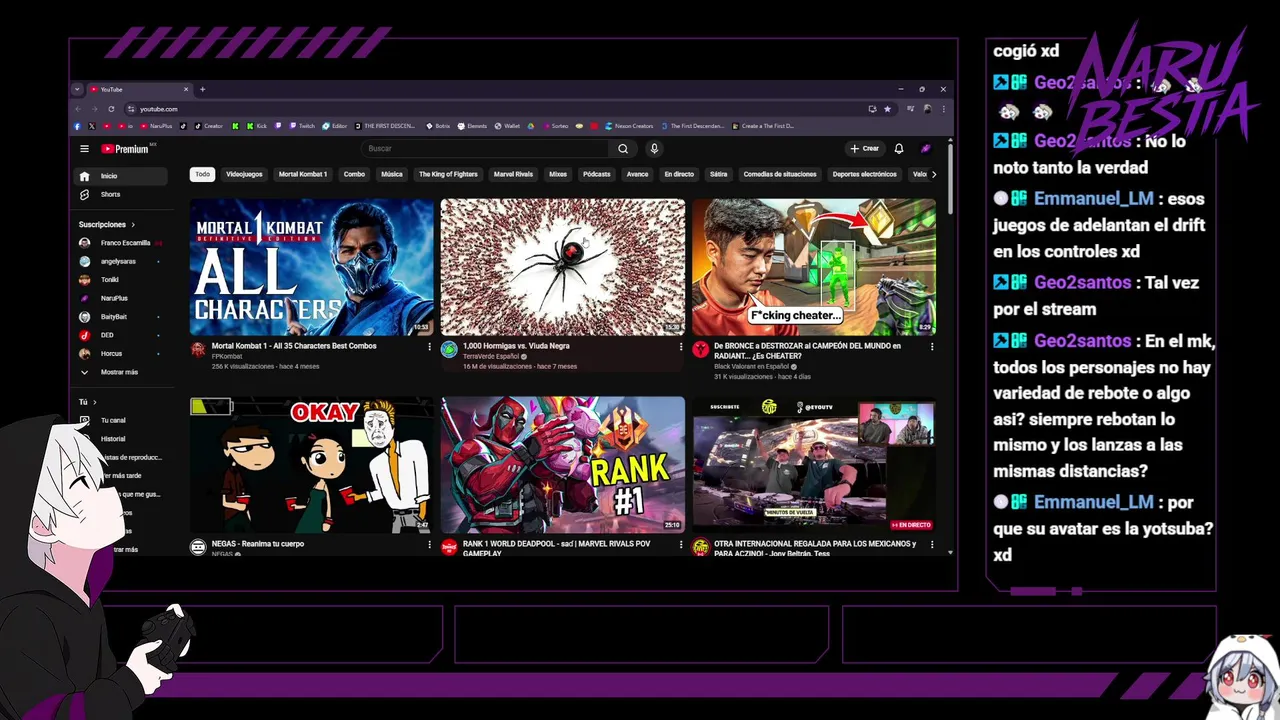Open new browser tab with plus
The width and height of the screenshot is (1280, 720).
pos(202,89)
